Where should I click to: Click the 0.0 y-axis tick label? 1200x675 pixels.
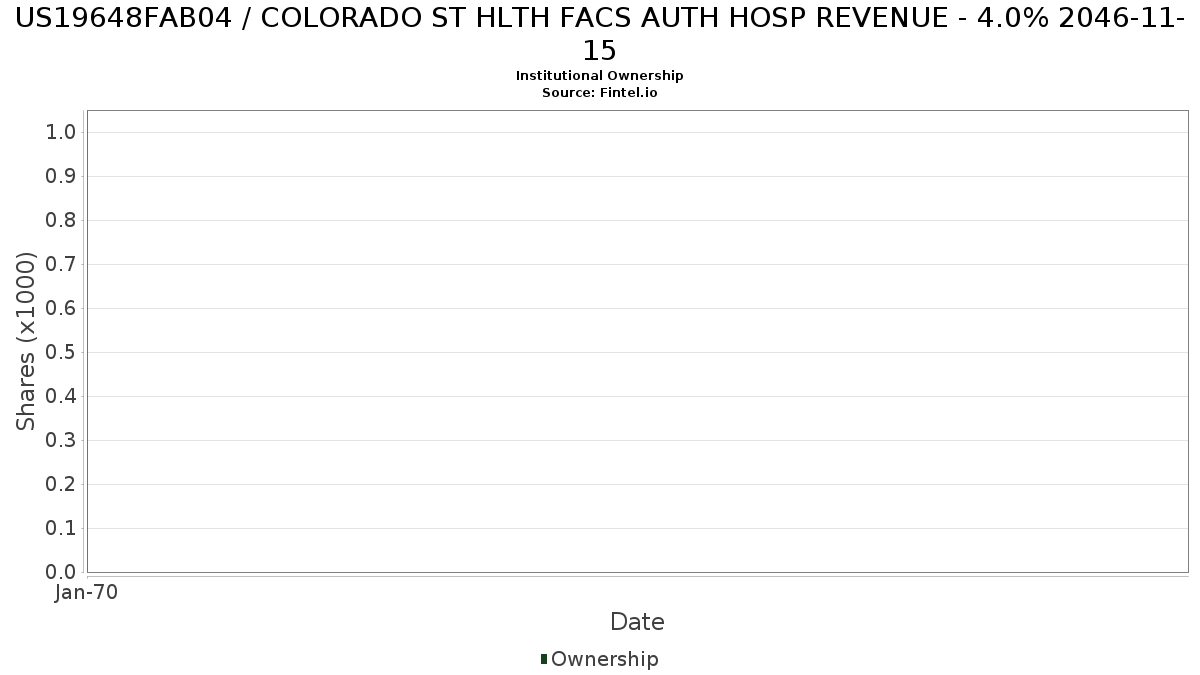pos(61,572)
